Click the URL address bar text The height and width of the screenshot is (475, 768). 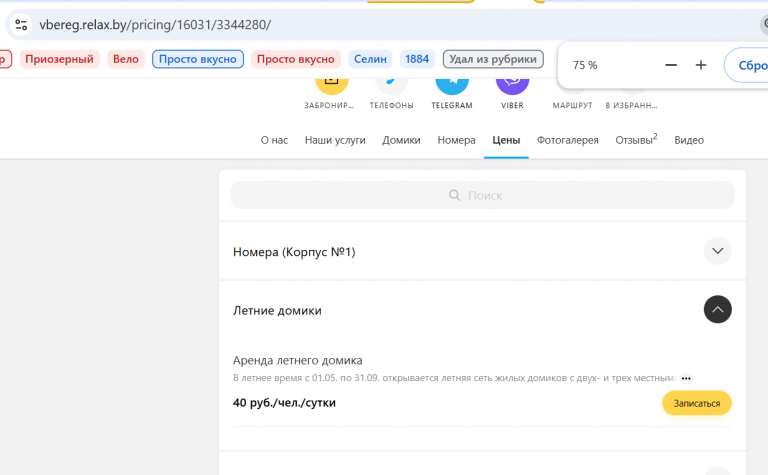click(155, 24)
